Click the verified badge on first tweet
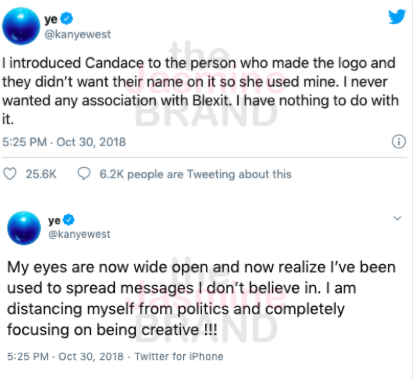The height and width of the screenshot is (379, 413). click(67, 18)
